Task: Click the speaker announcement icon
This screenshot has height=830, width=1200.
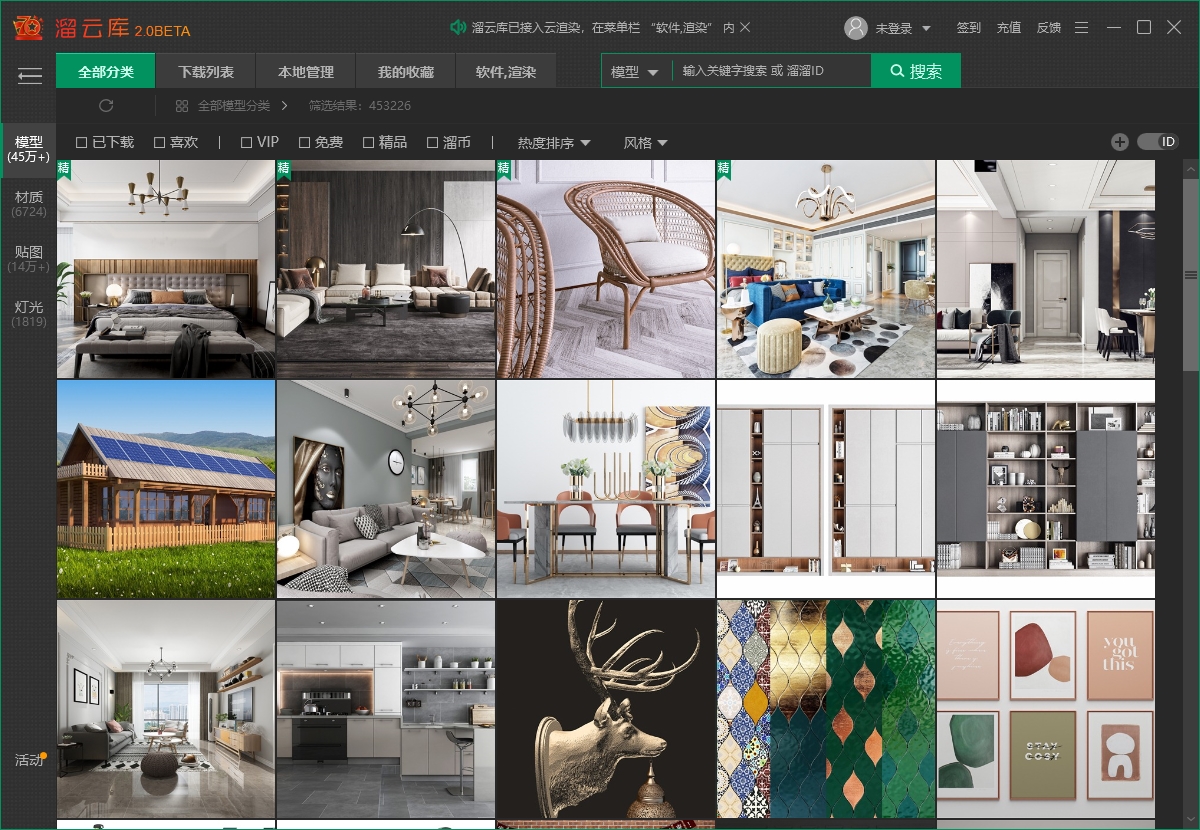Action: 458,27
